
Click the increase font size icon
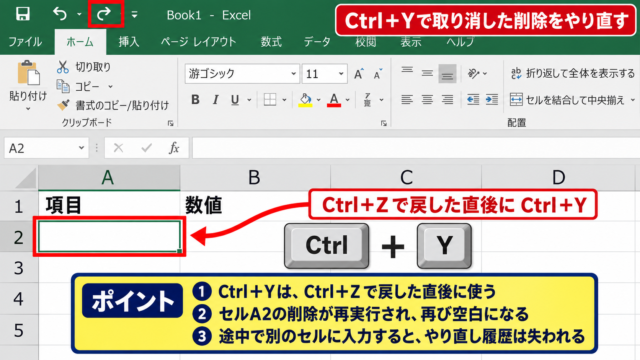(358, 74)
